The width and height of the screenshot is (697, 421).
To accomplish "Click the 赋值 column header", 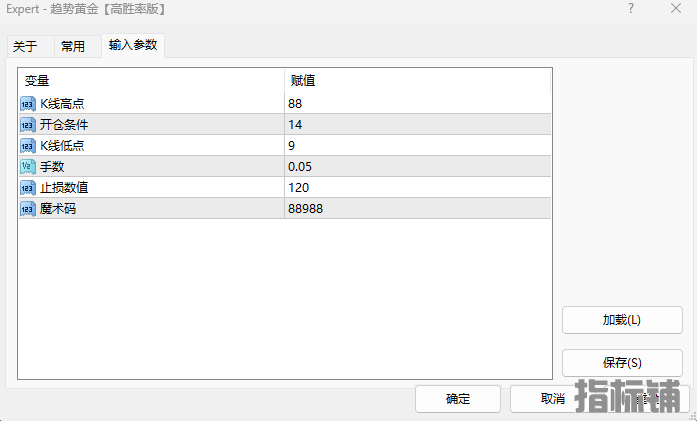I will (x=417, y=80).
